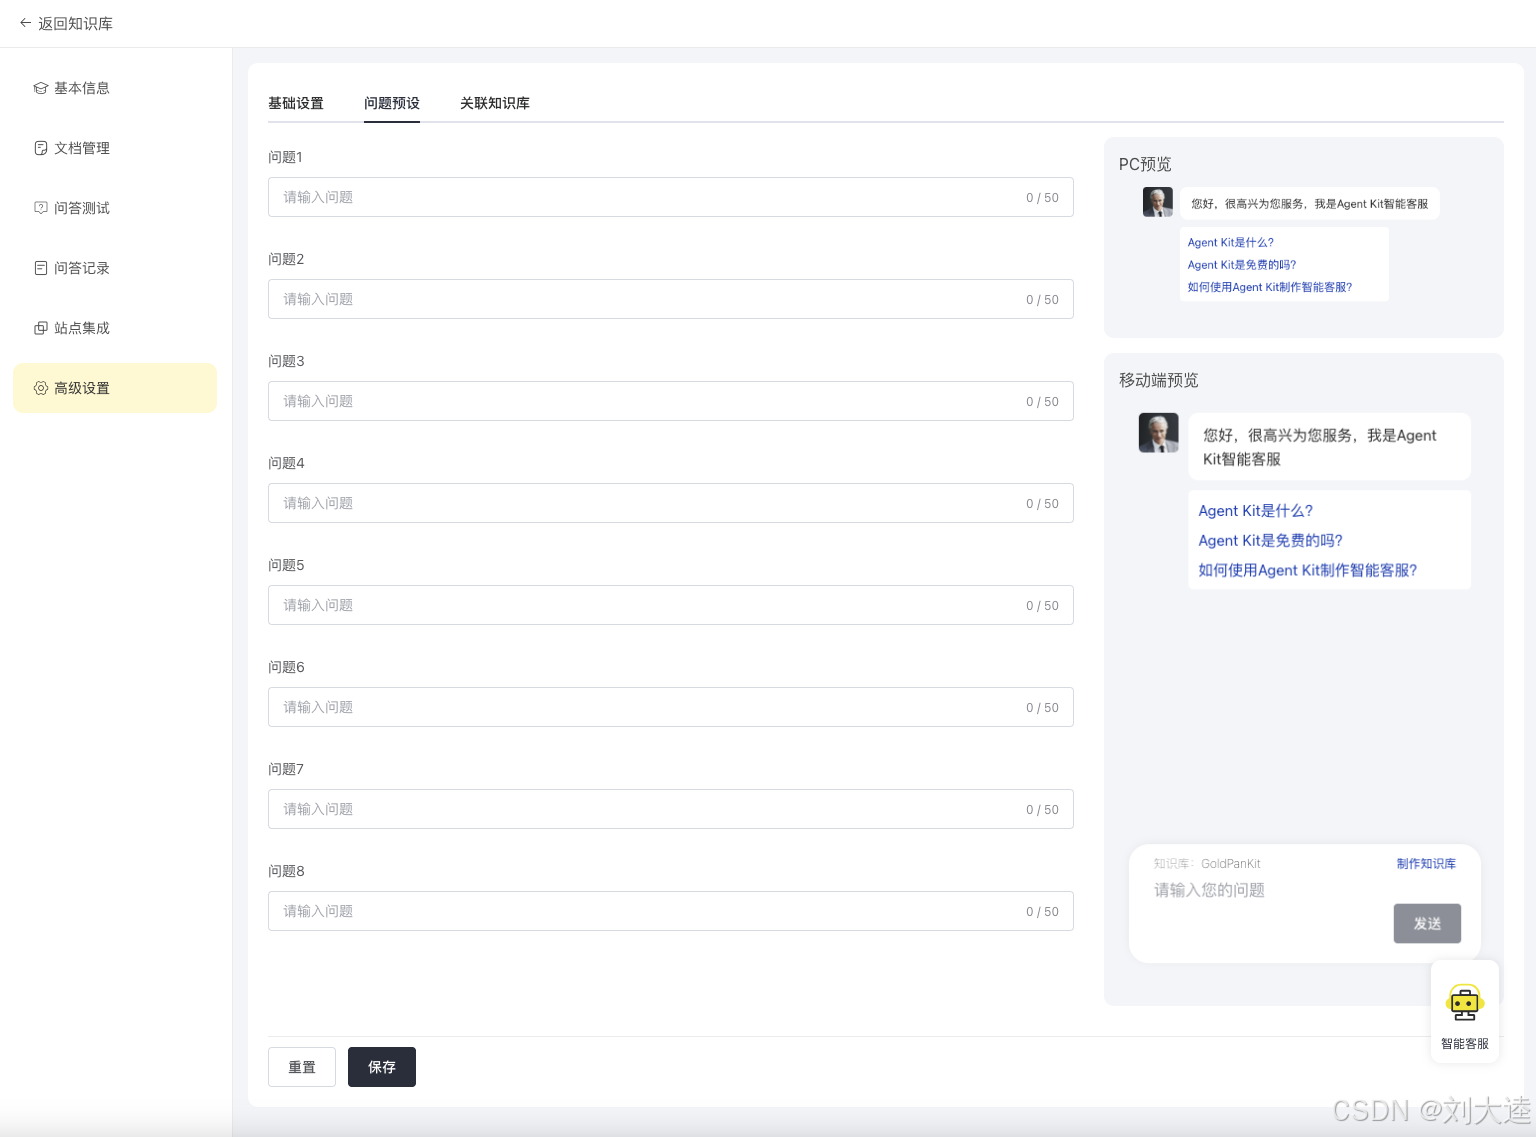
Task: Click the mobile preview greeting message bubble
Action: pos(1329,447)
